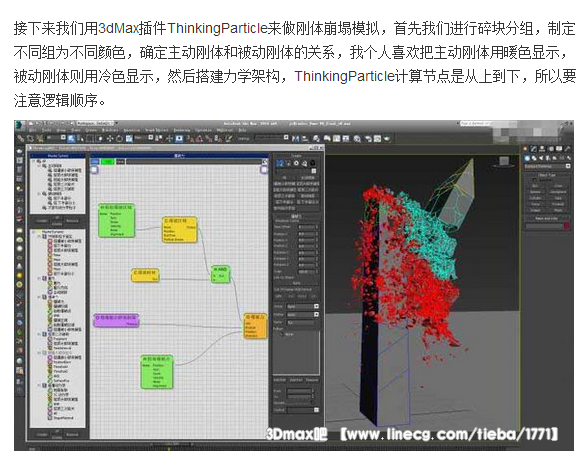Click Remove button under Master Dynamic tree
The image size is (587, 451).
72,435
